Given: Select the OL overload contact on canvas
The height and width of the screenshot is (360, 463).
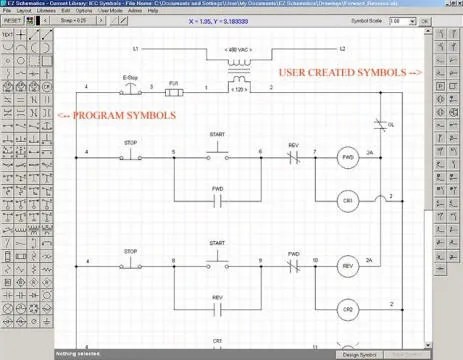Looking at the screenshot, I should click(381, 125).
